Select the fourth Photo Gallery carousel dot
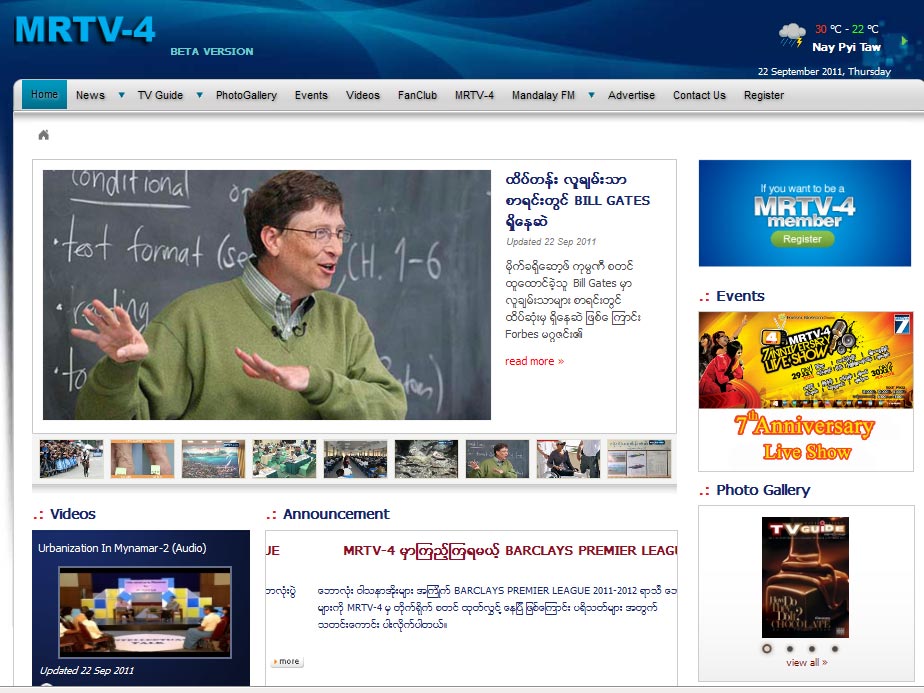 (x=834, y=648)
